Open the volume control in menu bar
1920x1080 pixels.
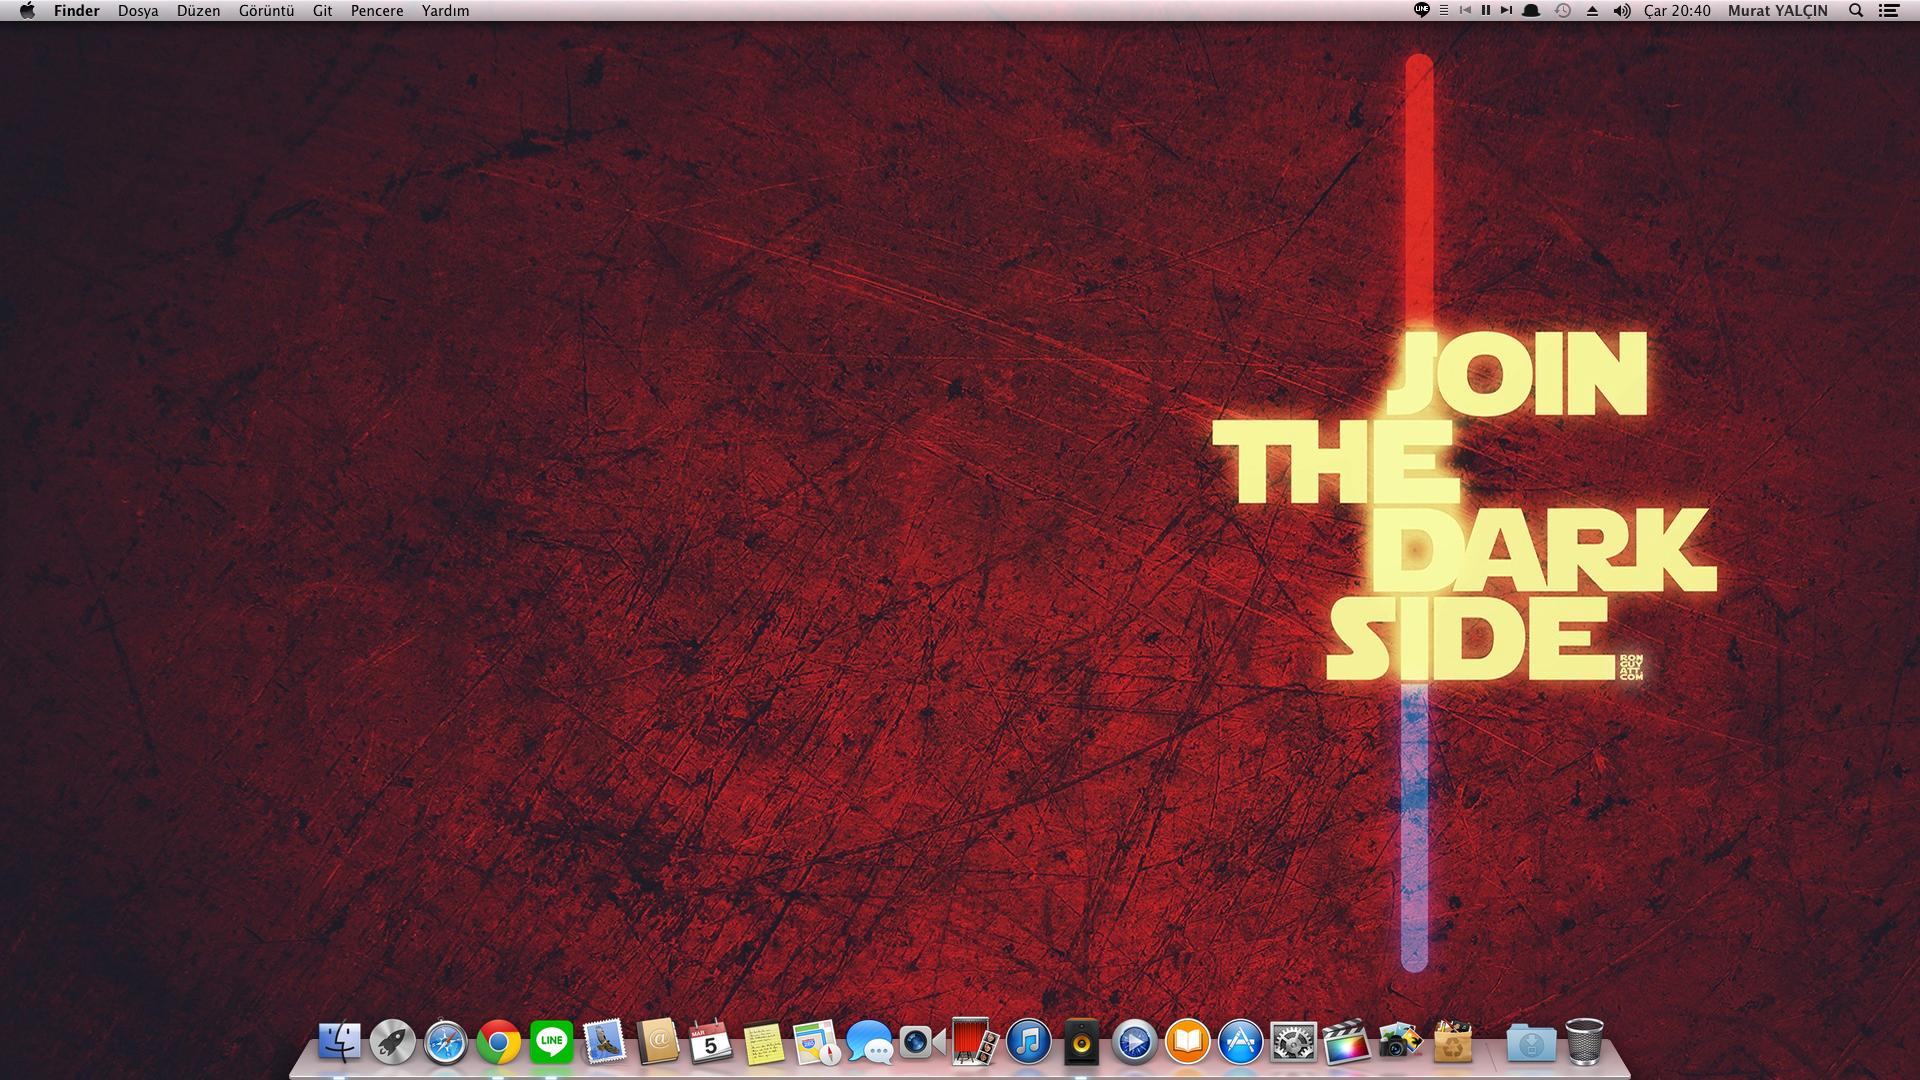tap(1622, 11)
